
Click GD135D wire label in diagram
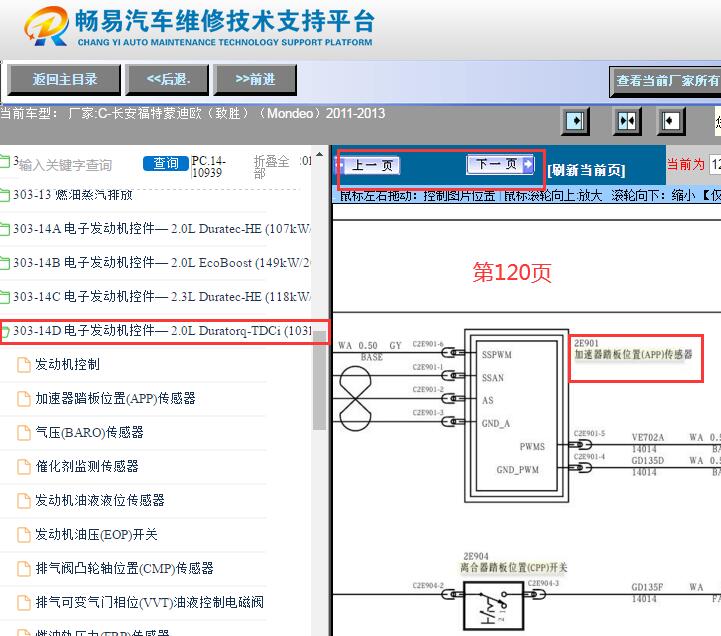pos(647,460)
